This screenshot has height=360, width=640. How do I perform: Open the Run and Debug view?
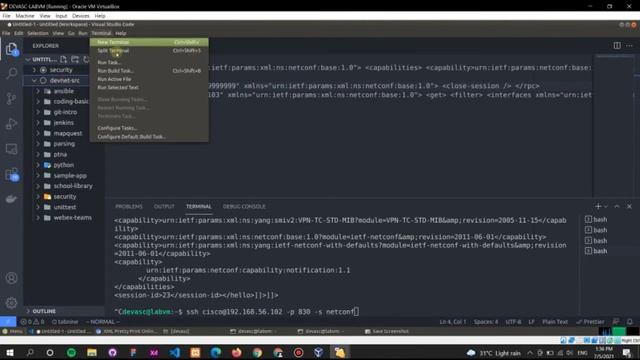pyautogui.click(x=11, y=124)
